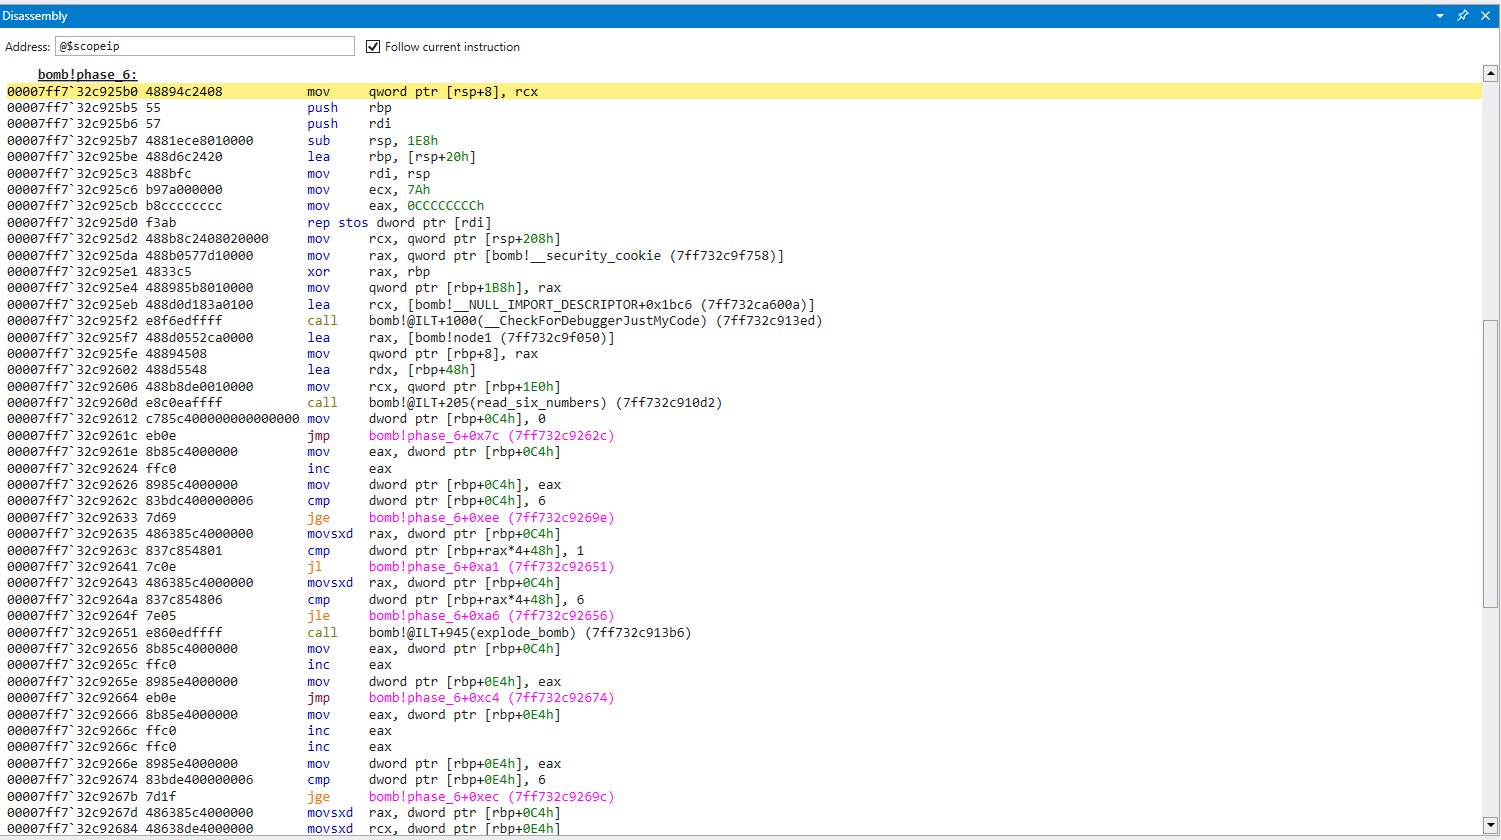Click the call to explode_bomb line

click(x=529, y=633)
